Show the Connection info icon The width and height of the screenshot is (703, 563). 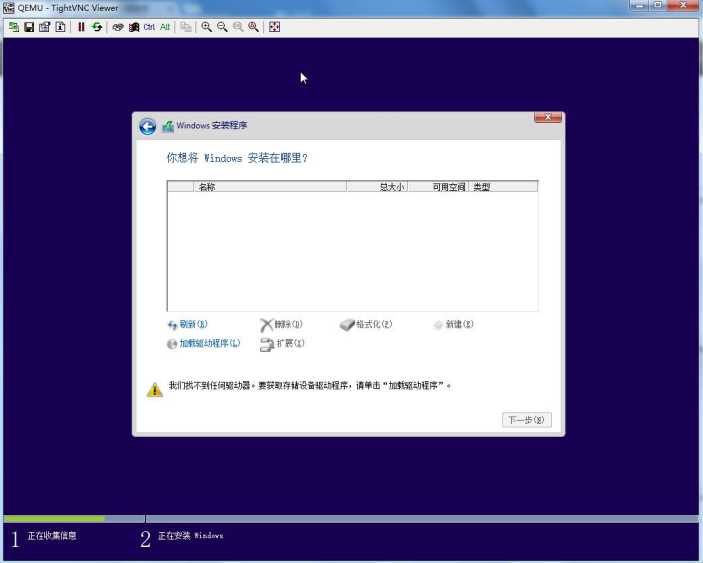point(60,27)
